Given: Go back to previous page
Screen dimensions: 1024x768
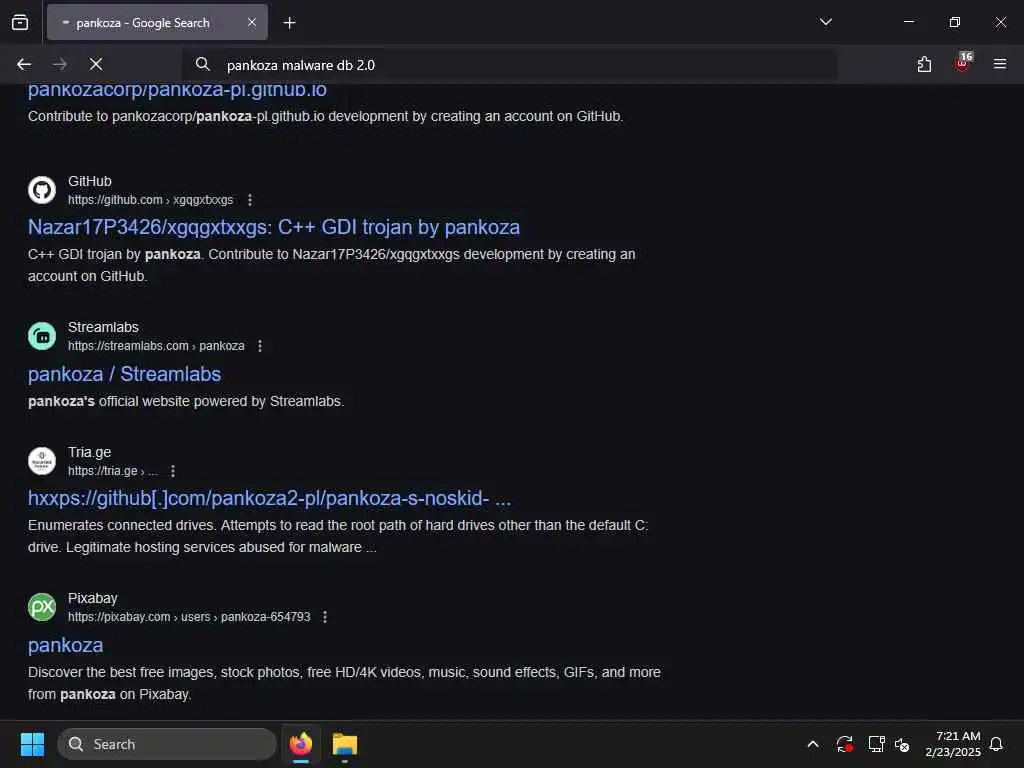Looking at the screenshot, I should (x=24, y=64).
